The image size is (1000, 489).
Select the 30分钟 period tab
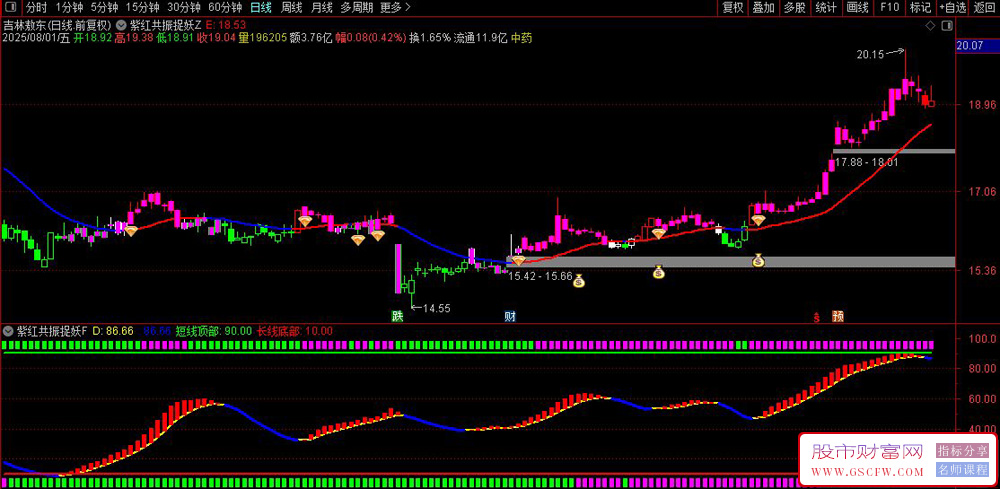(x=184, y=8)
